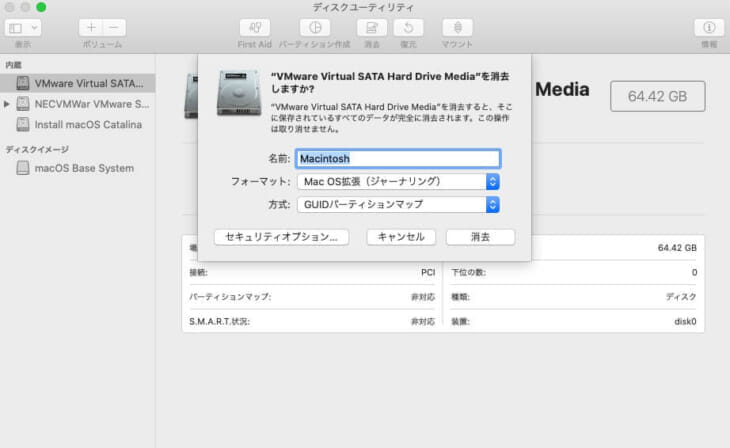The height and width of the screenshot is (448, 730).
Task: Click the マウント mount toolbar icon
Action: (458, 28)
